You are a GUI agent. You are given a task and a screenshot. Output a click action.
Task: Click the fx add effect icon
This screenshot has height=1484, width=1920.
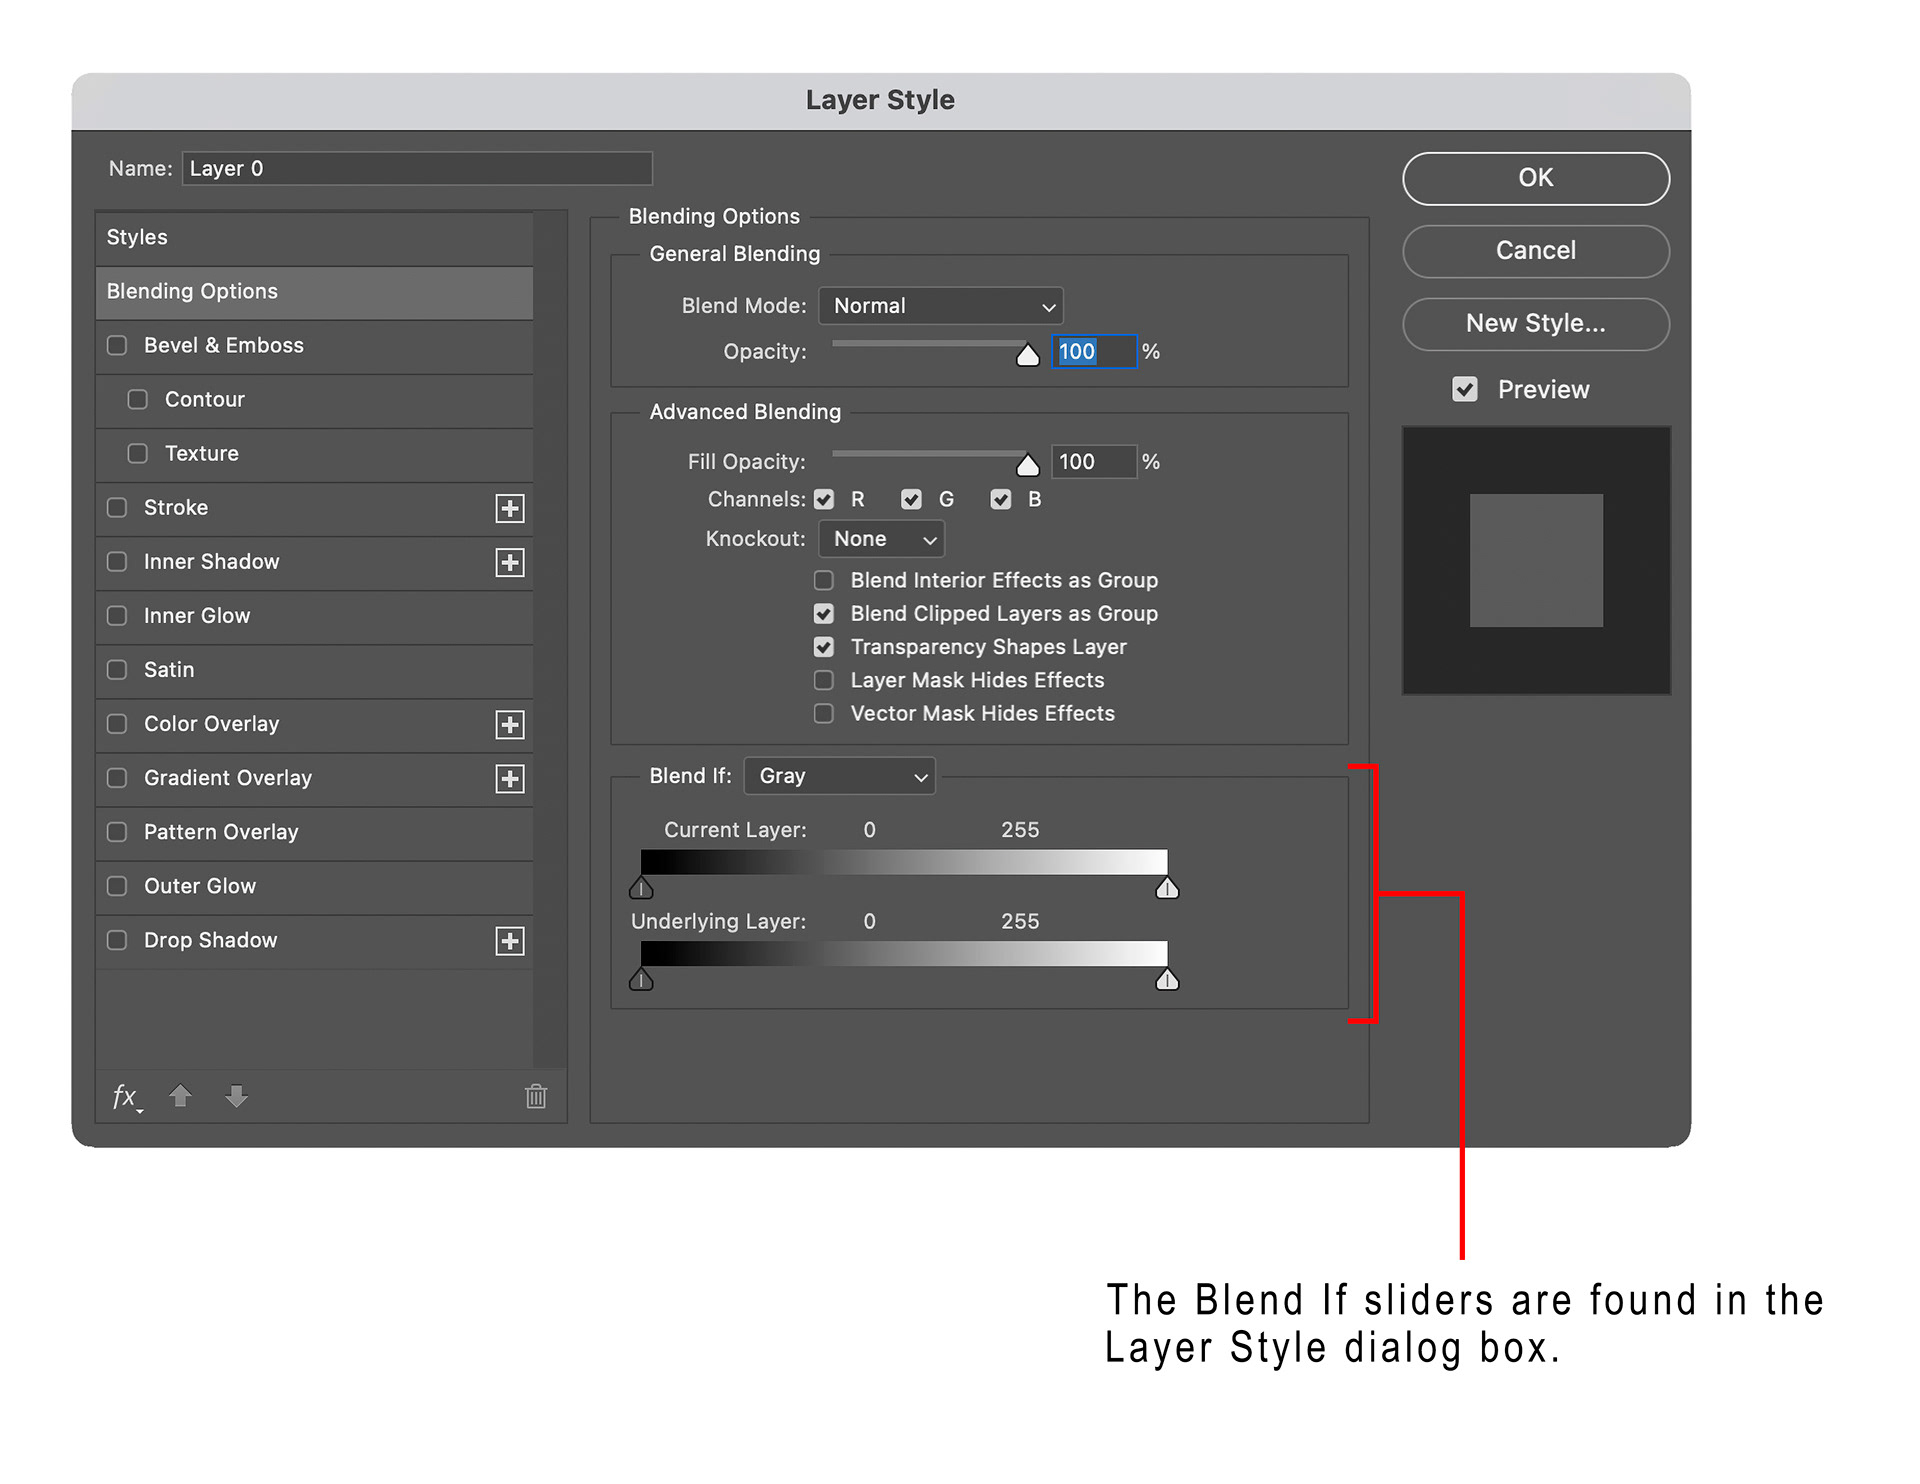[x=125, y=1097]
